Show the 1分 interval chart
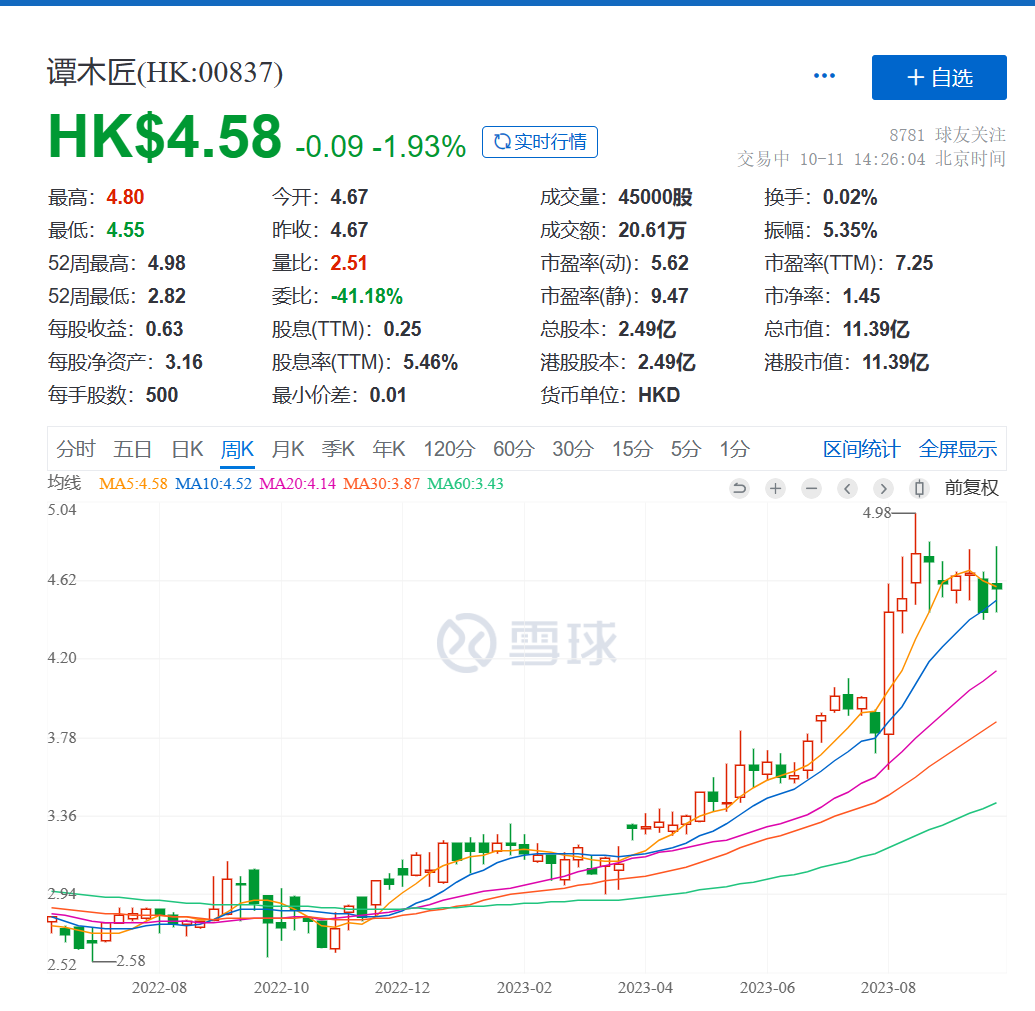 point(734,449)
